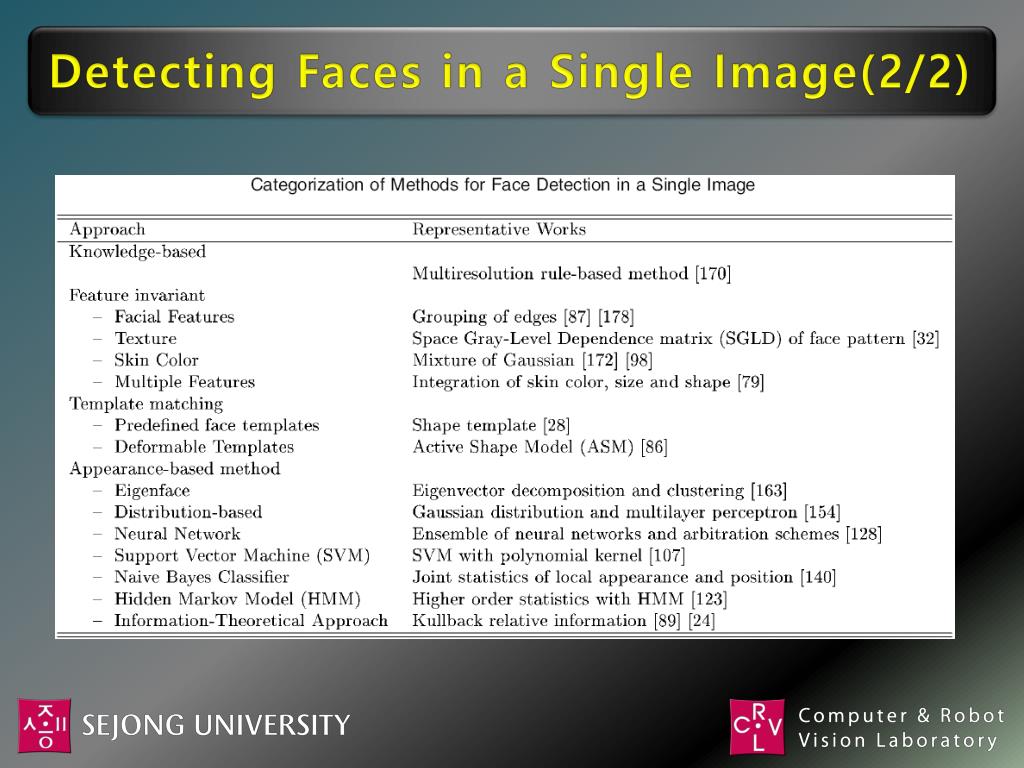1024x768 pixels.
Task: Click 'Space Gray-Level Dependence matrix (SGLD)' text
Action: click(597, 338)
